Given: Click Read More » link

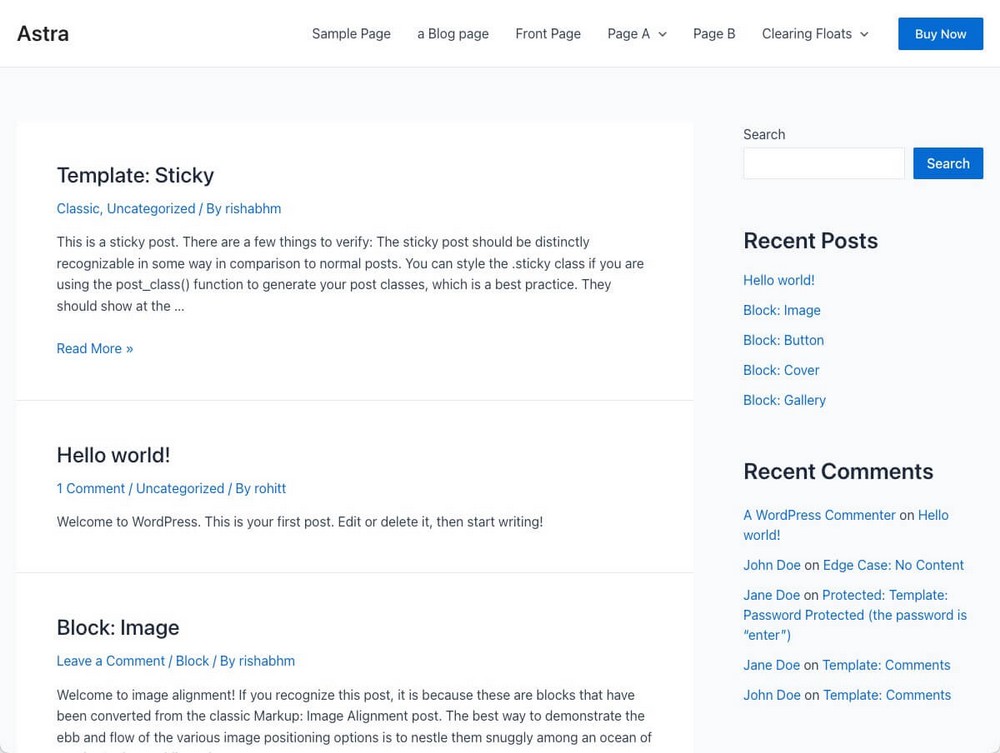Looking at the screenshot, I should pyautogui.click(x=95, y=348).
